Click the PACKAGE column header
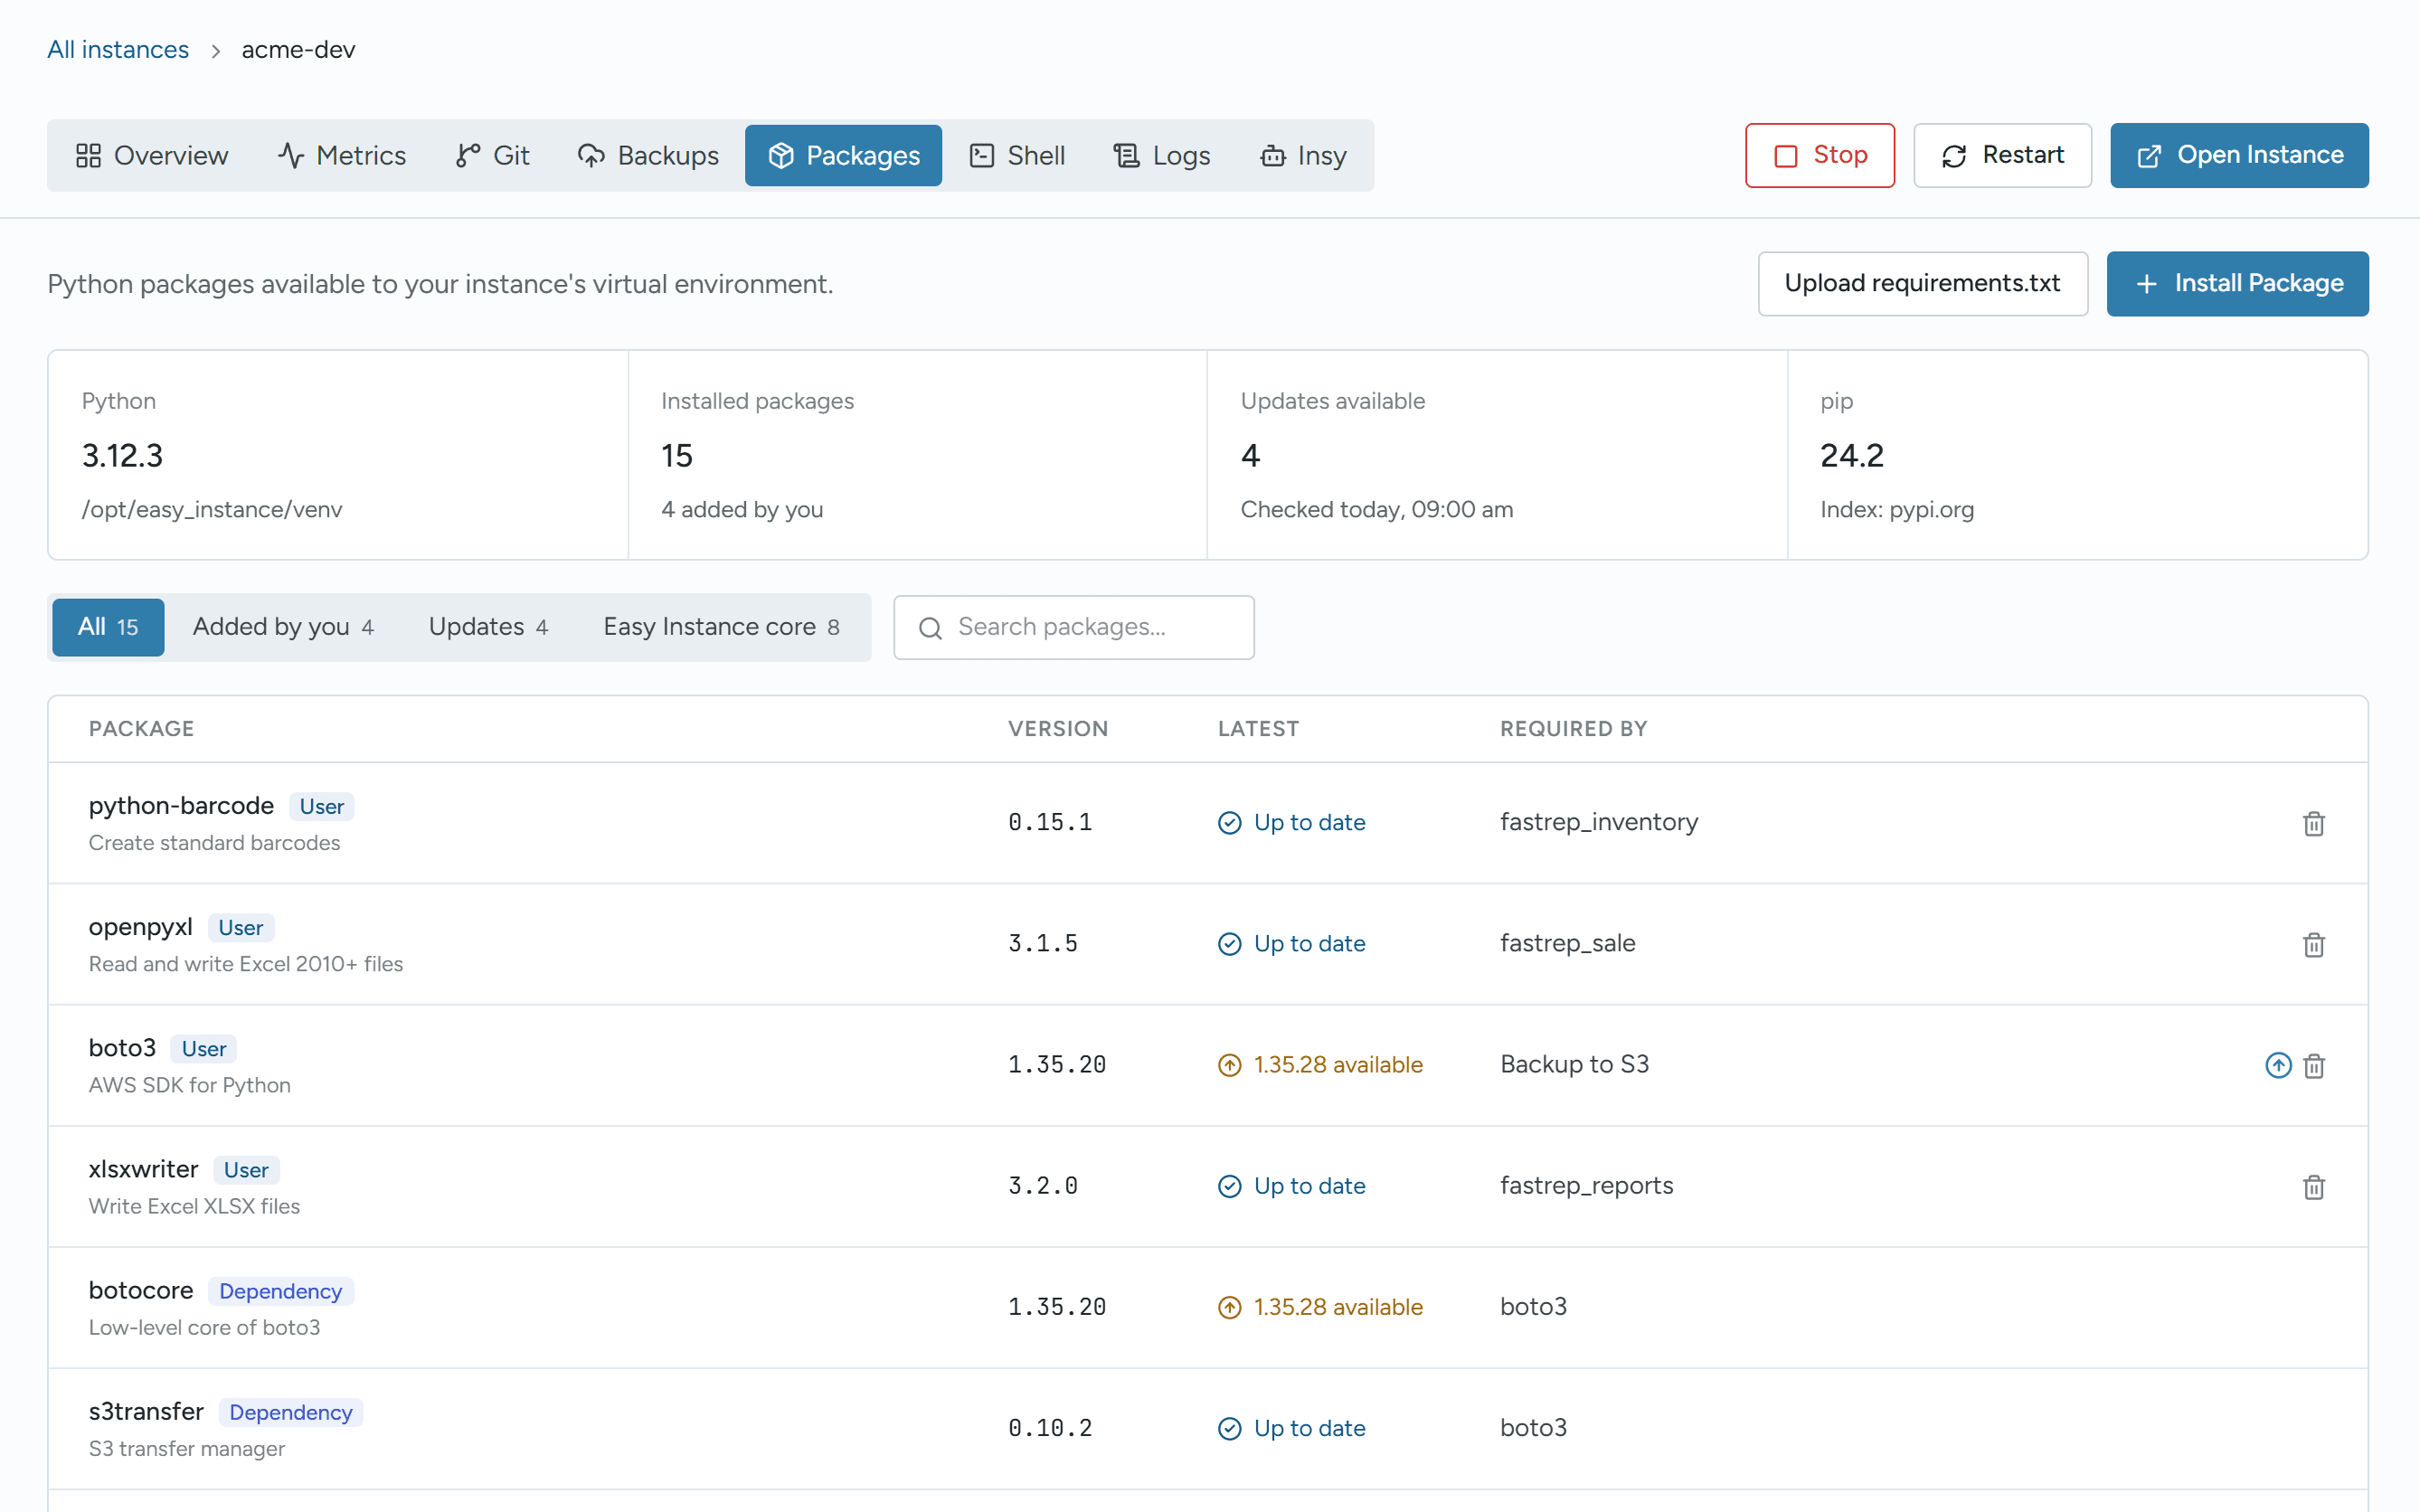Viewport: 2420px width, 1512px height. (141, 729)
